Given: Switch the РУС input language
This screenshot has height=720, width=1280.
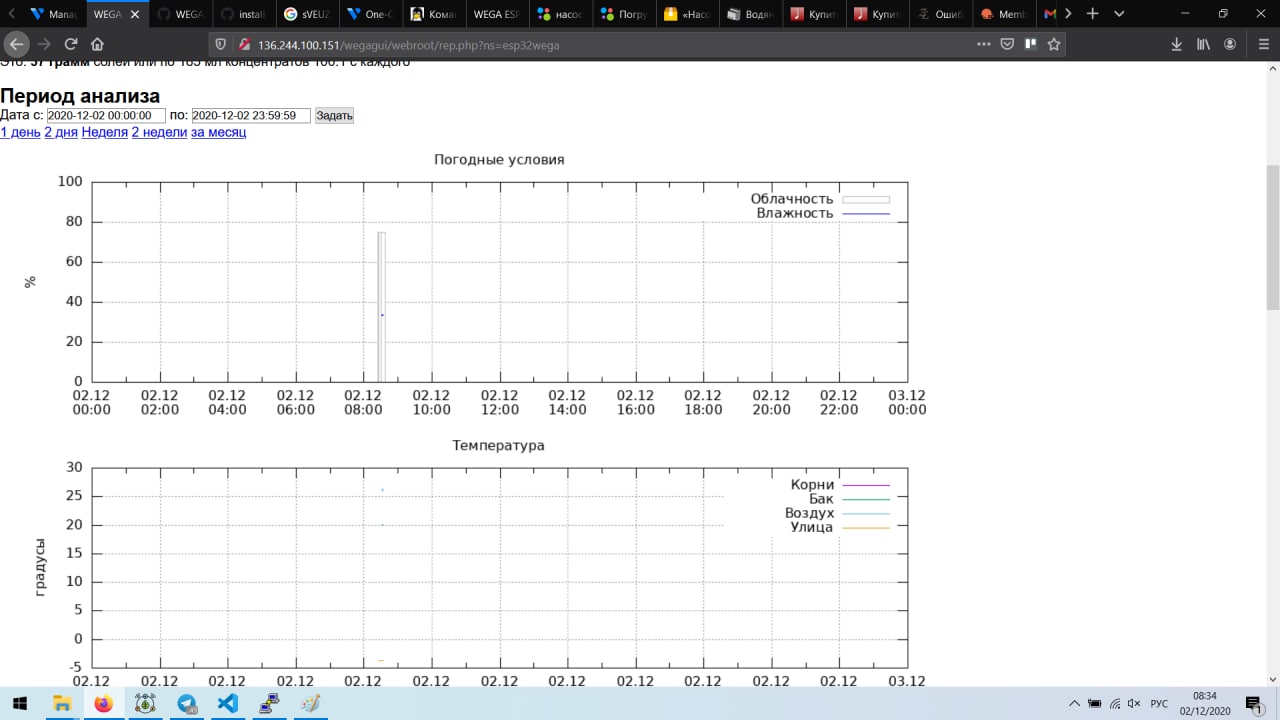Looking at the screenshot, I should pyautogui.click(x=1159, y=703).
